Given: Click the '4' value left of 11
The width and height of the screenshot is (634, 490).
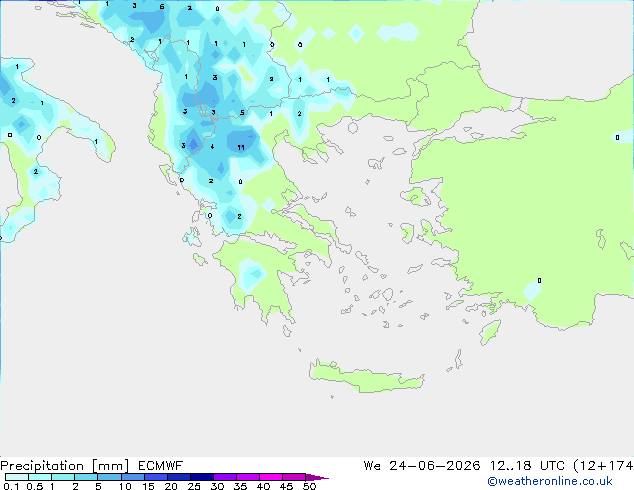Looking at the screenshot, I should [212, 146].
